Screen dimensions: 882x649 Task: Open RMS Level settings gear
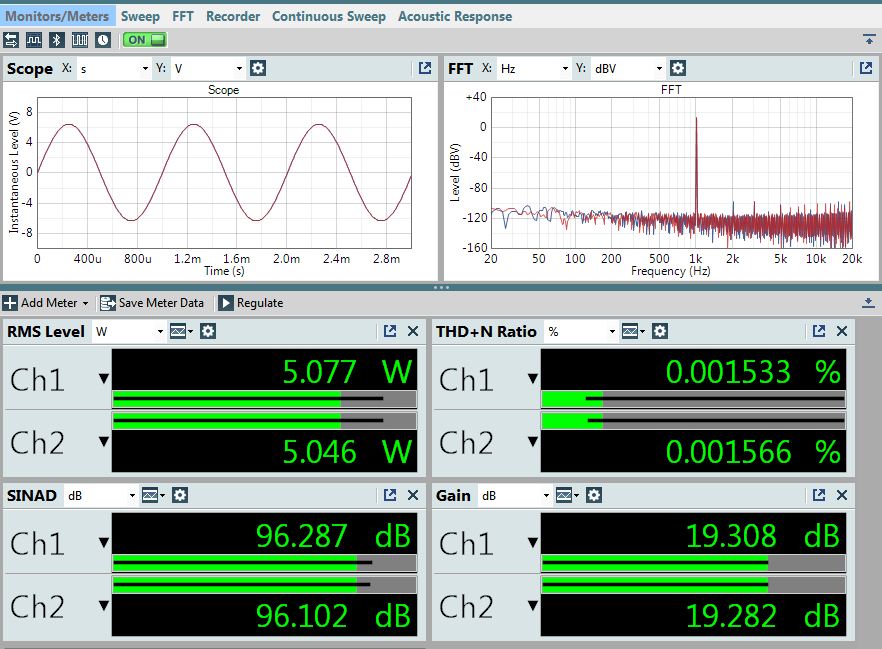(x=208, y=331)
